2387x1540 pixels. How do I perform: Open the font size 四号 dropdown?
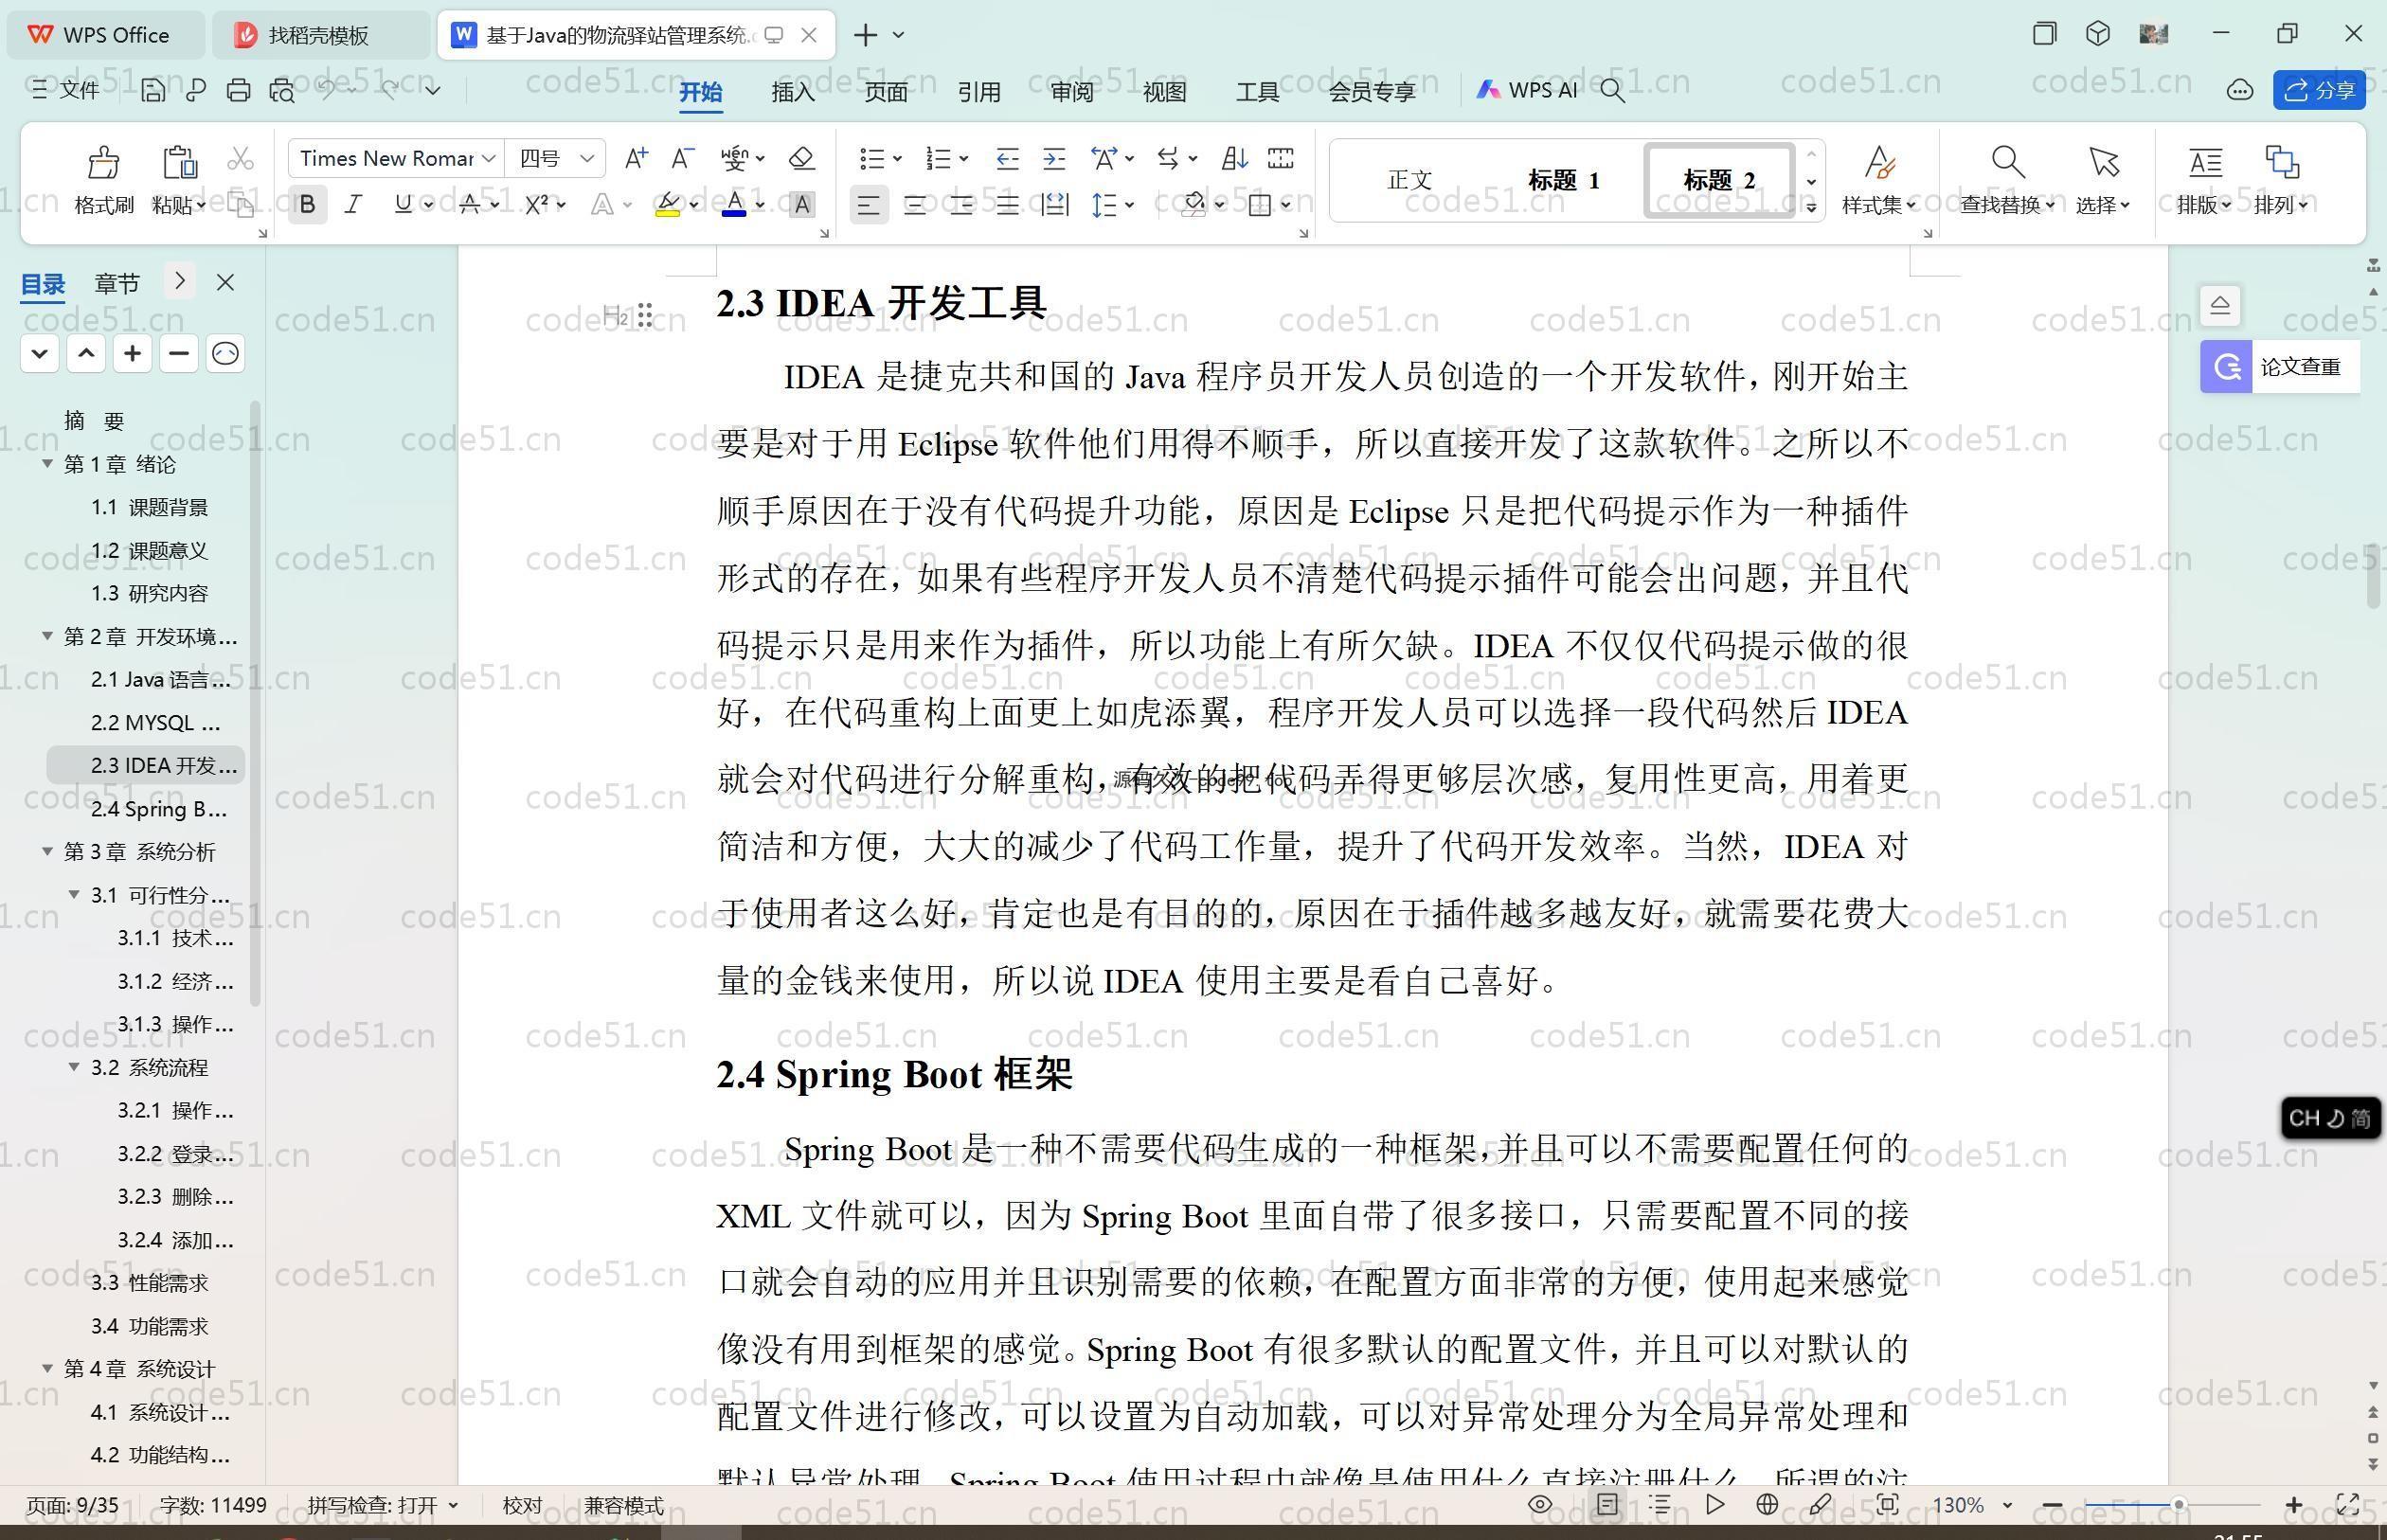587,158
